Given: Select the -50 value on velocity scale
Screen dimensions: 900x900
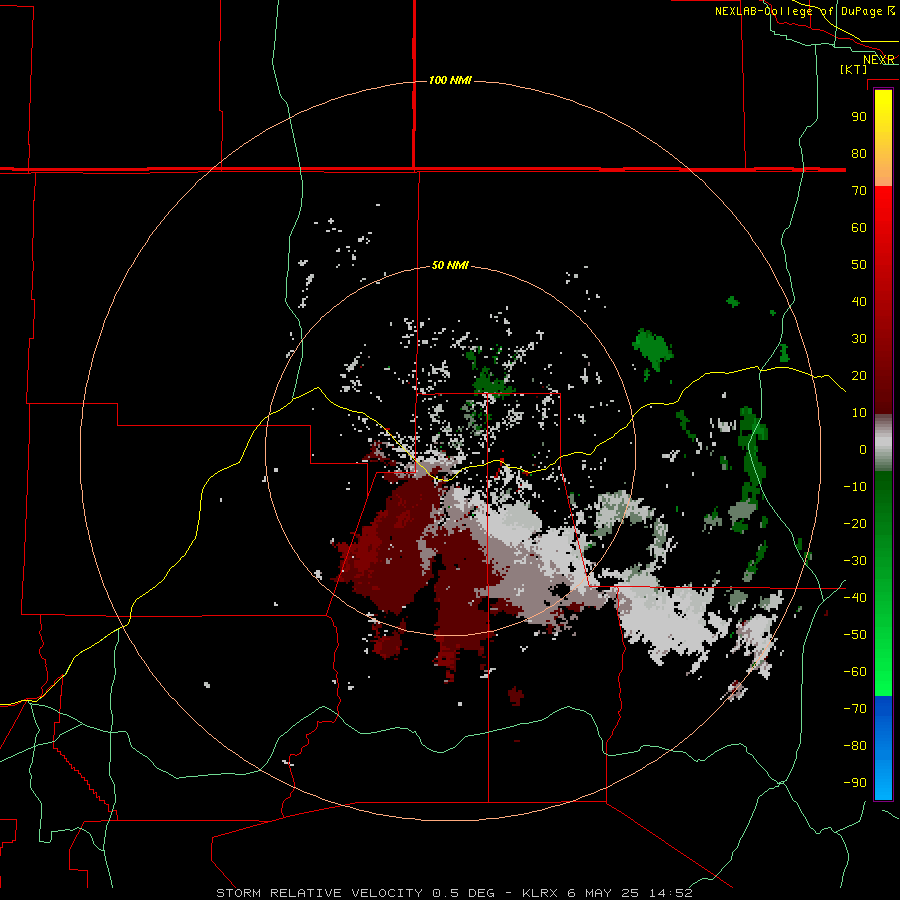Looking at the screenshot, I should [855, 635].
